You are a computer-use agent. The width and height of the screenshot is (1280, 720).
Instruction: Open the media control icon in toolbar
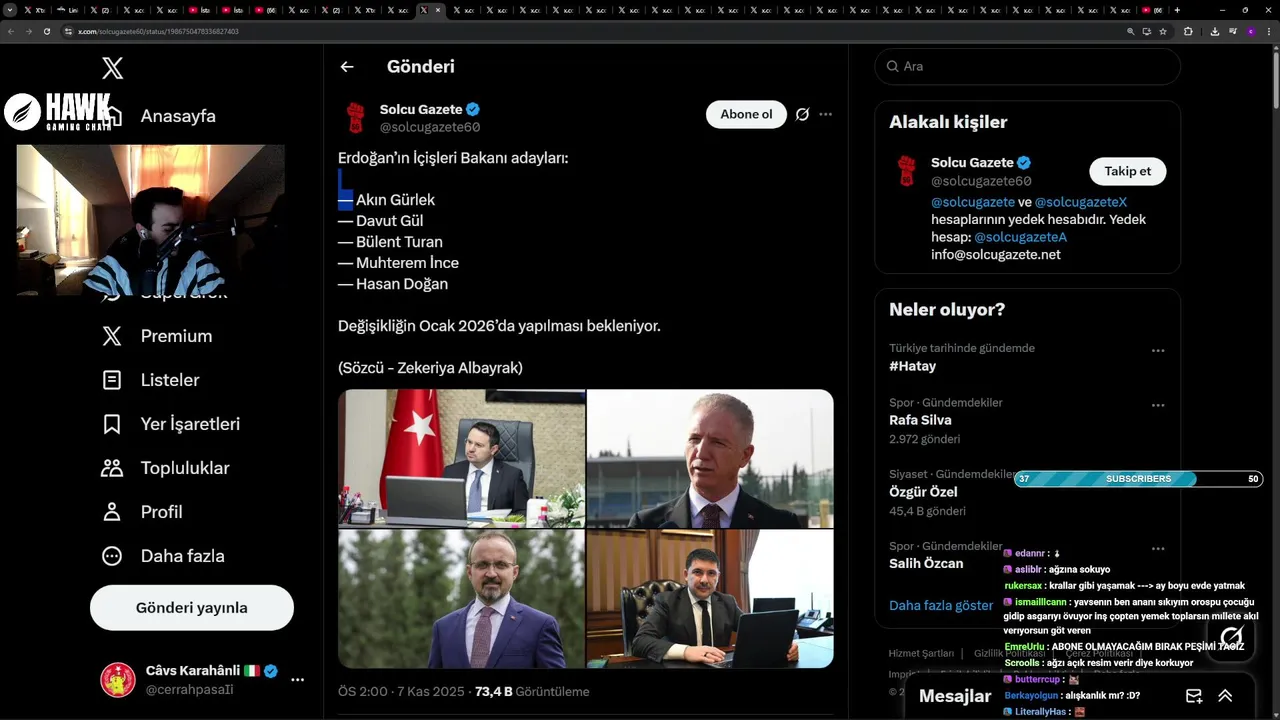[x=1231, y=31]
